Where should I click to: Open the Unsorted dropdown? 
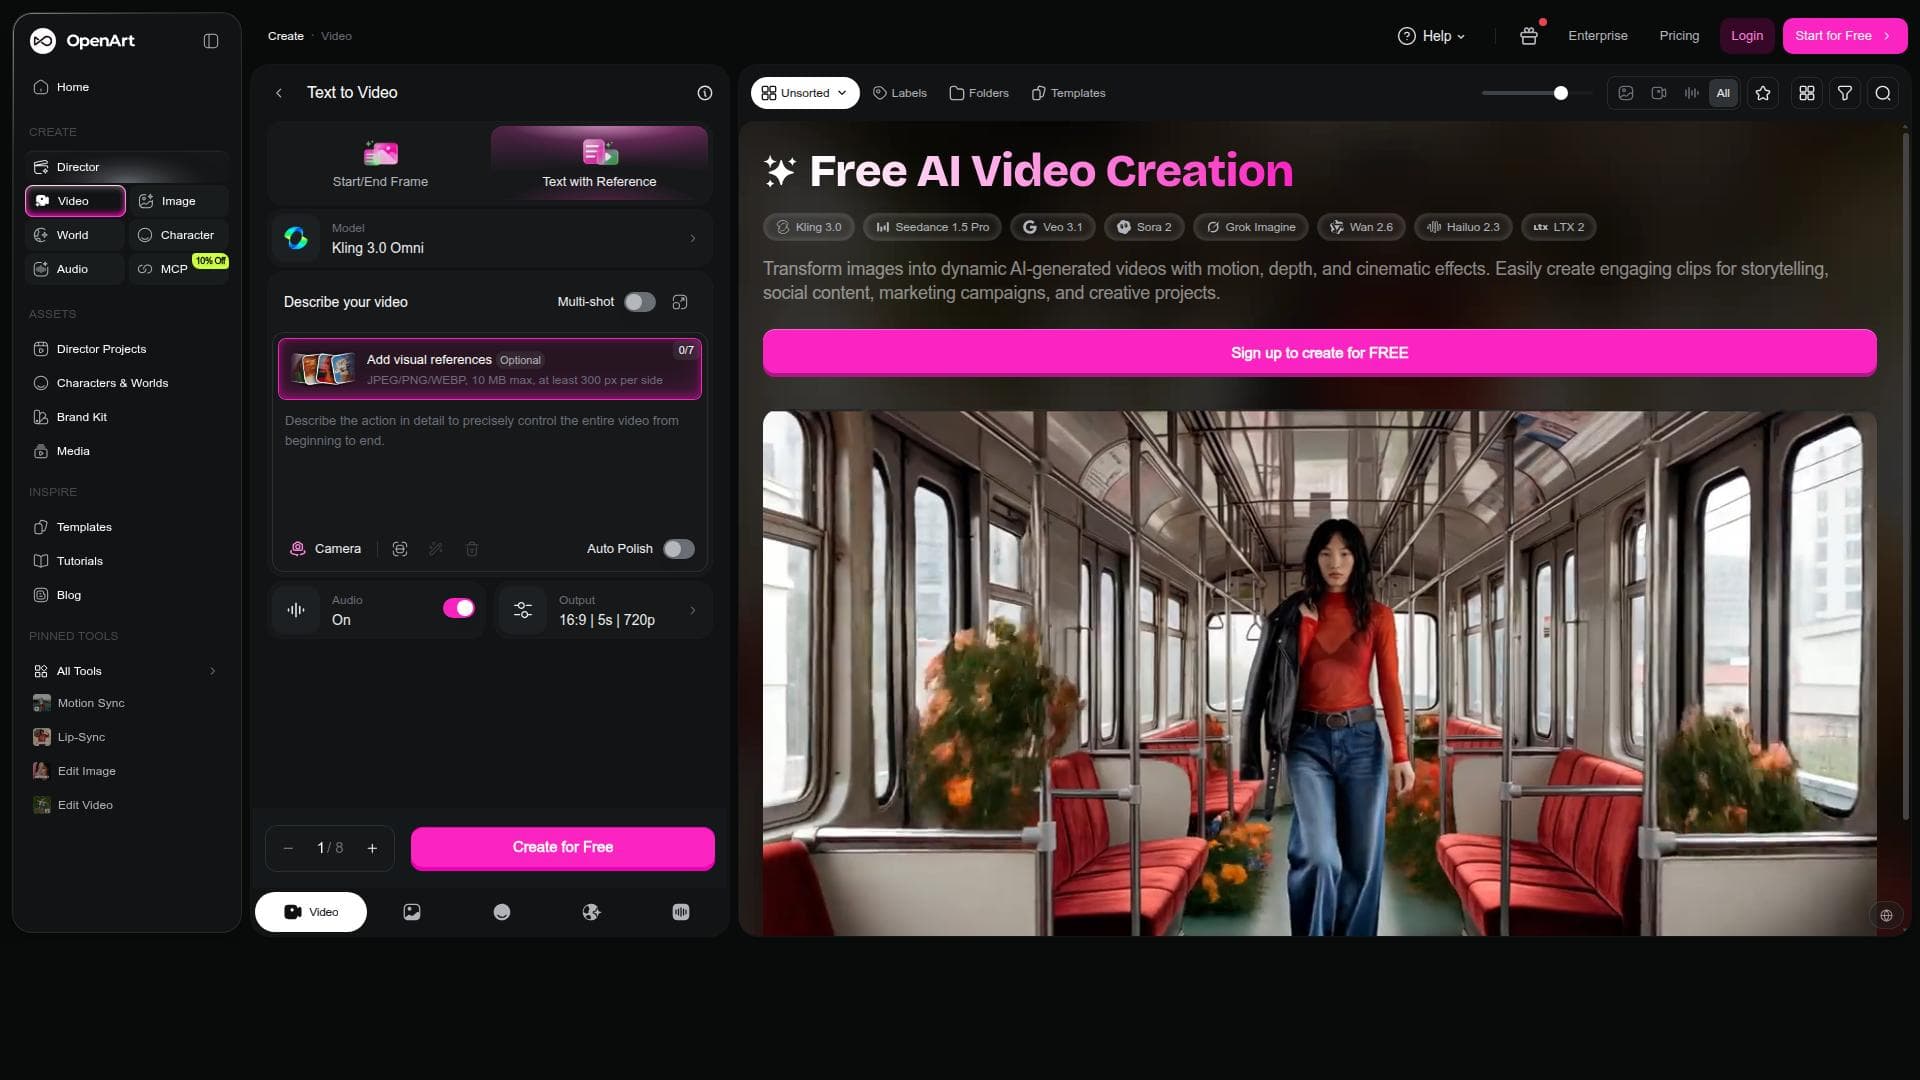point(805,93)
